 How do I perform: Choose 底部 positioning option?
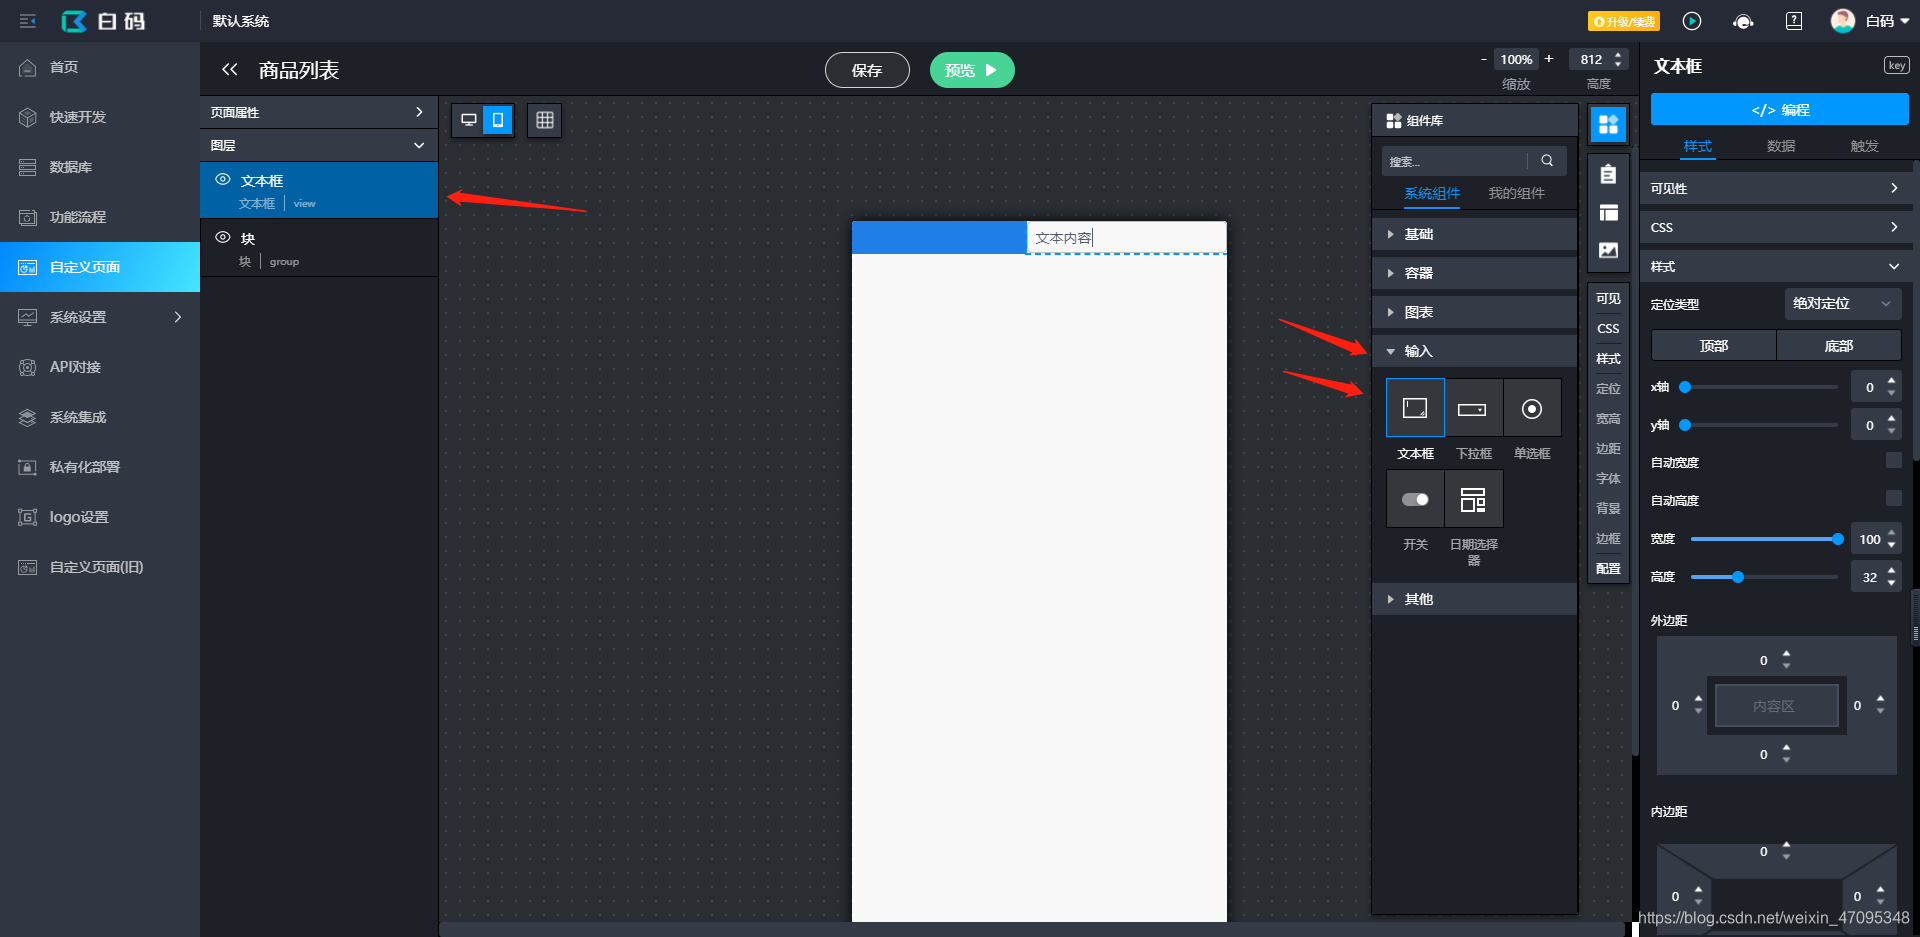point(1838,345)
